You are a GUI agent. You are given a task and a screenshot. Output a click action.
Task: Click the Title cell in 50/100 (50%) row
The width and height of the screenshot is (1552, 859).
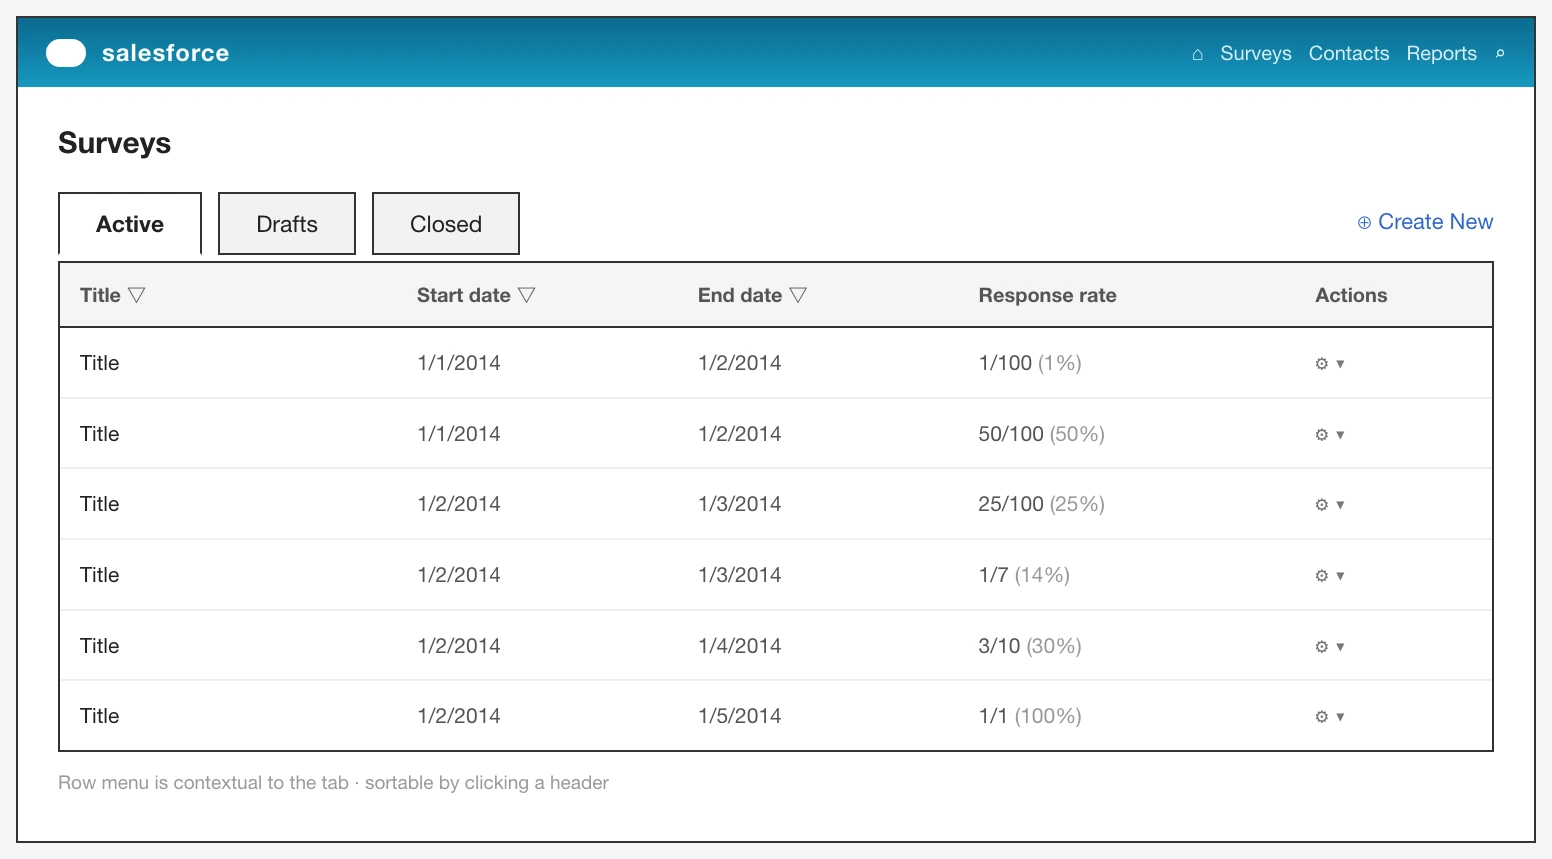(100, 434)
